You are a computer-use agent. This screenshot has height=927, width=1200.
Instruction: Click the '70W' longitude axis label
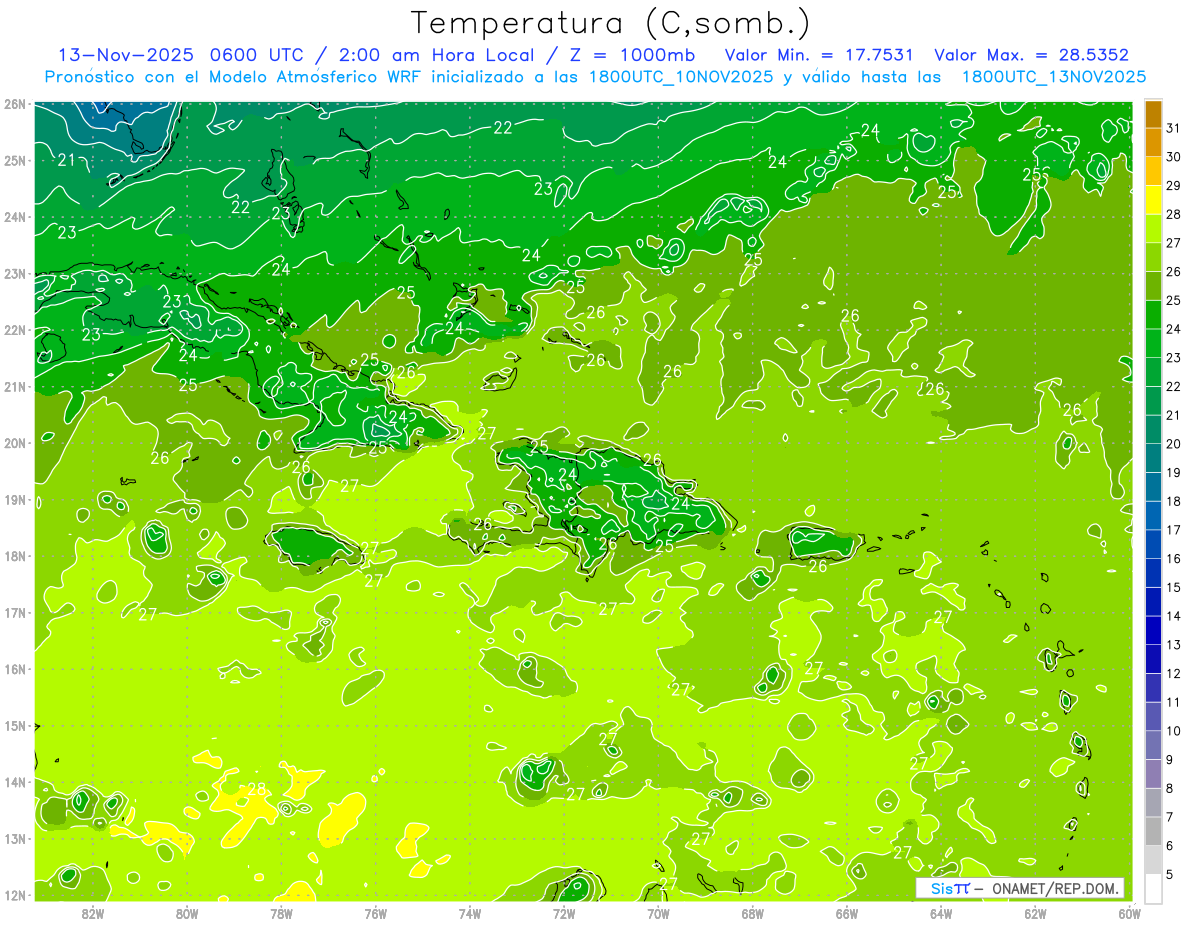pyautogui.click(x=658, y=912)
